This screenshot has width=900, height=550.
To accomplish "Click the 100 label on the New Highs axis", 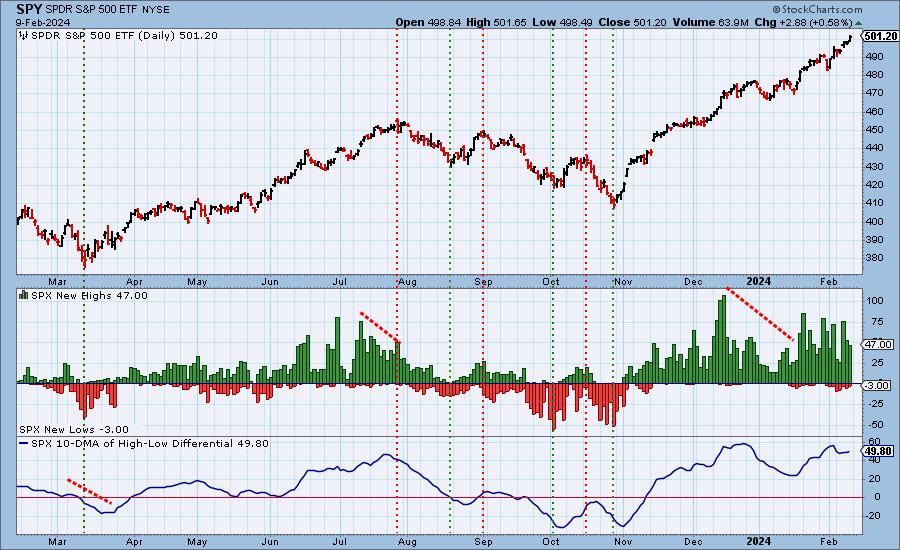I will [875, 301].
